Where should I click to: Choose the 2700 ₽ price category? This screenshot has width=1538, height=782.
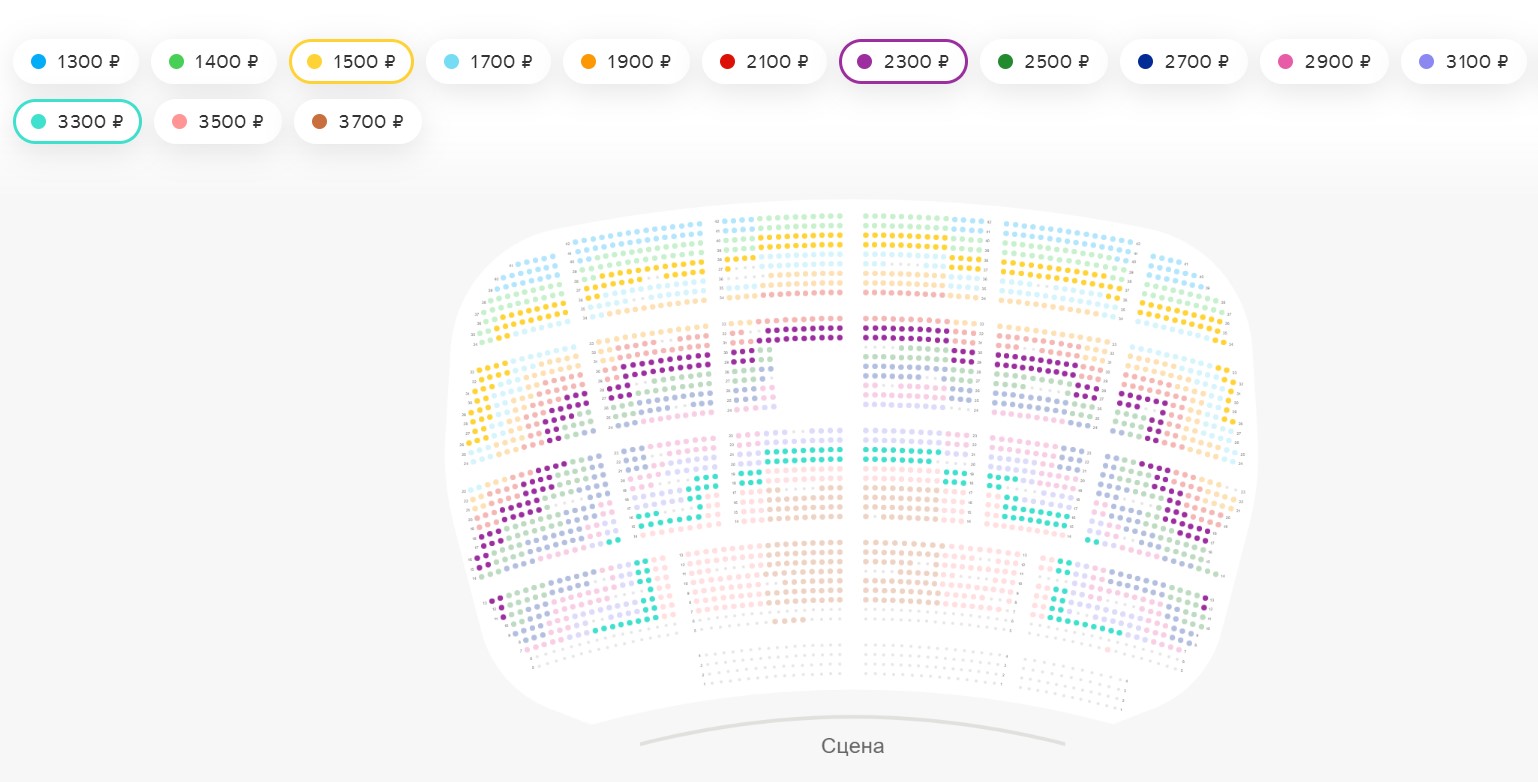tap(1183, 62)
